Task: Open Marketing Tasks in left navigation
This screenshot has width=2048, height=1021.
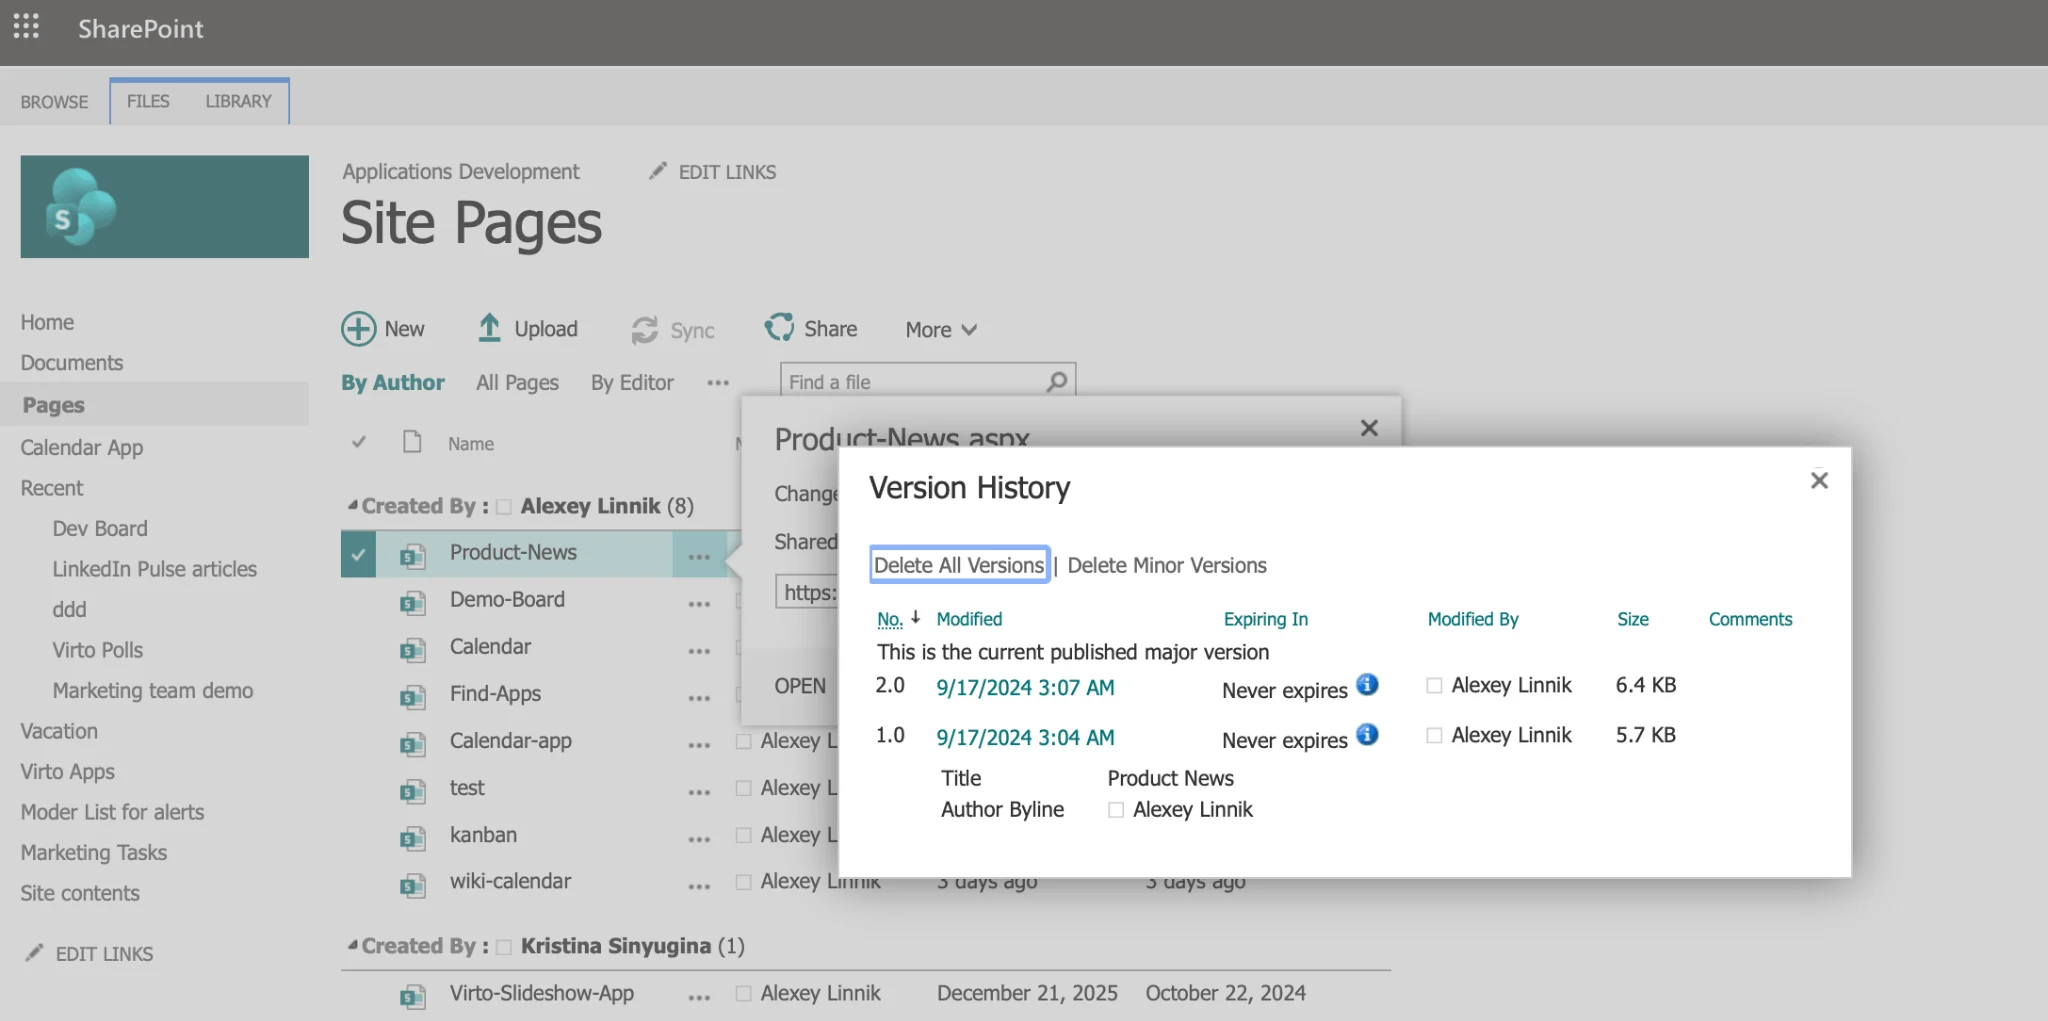Action: pos(94,853)
